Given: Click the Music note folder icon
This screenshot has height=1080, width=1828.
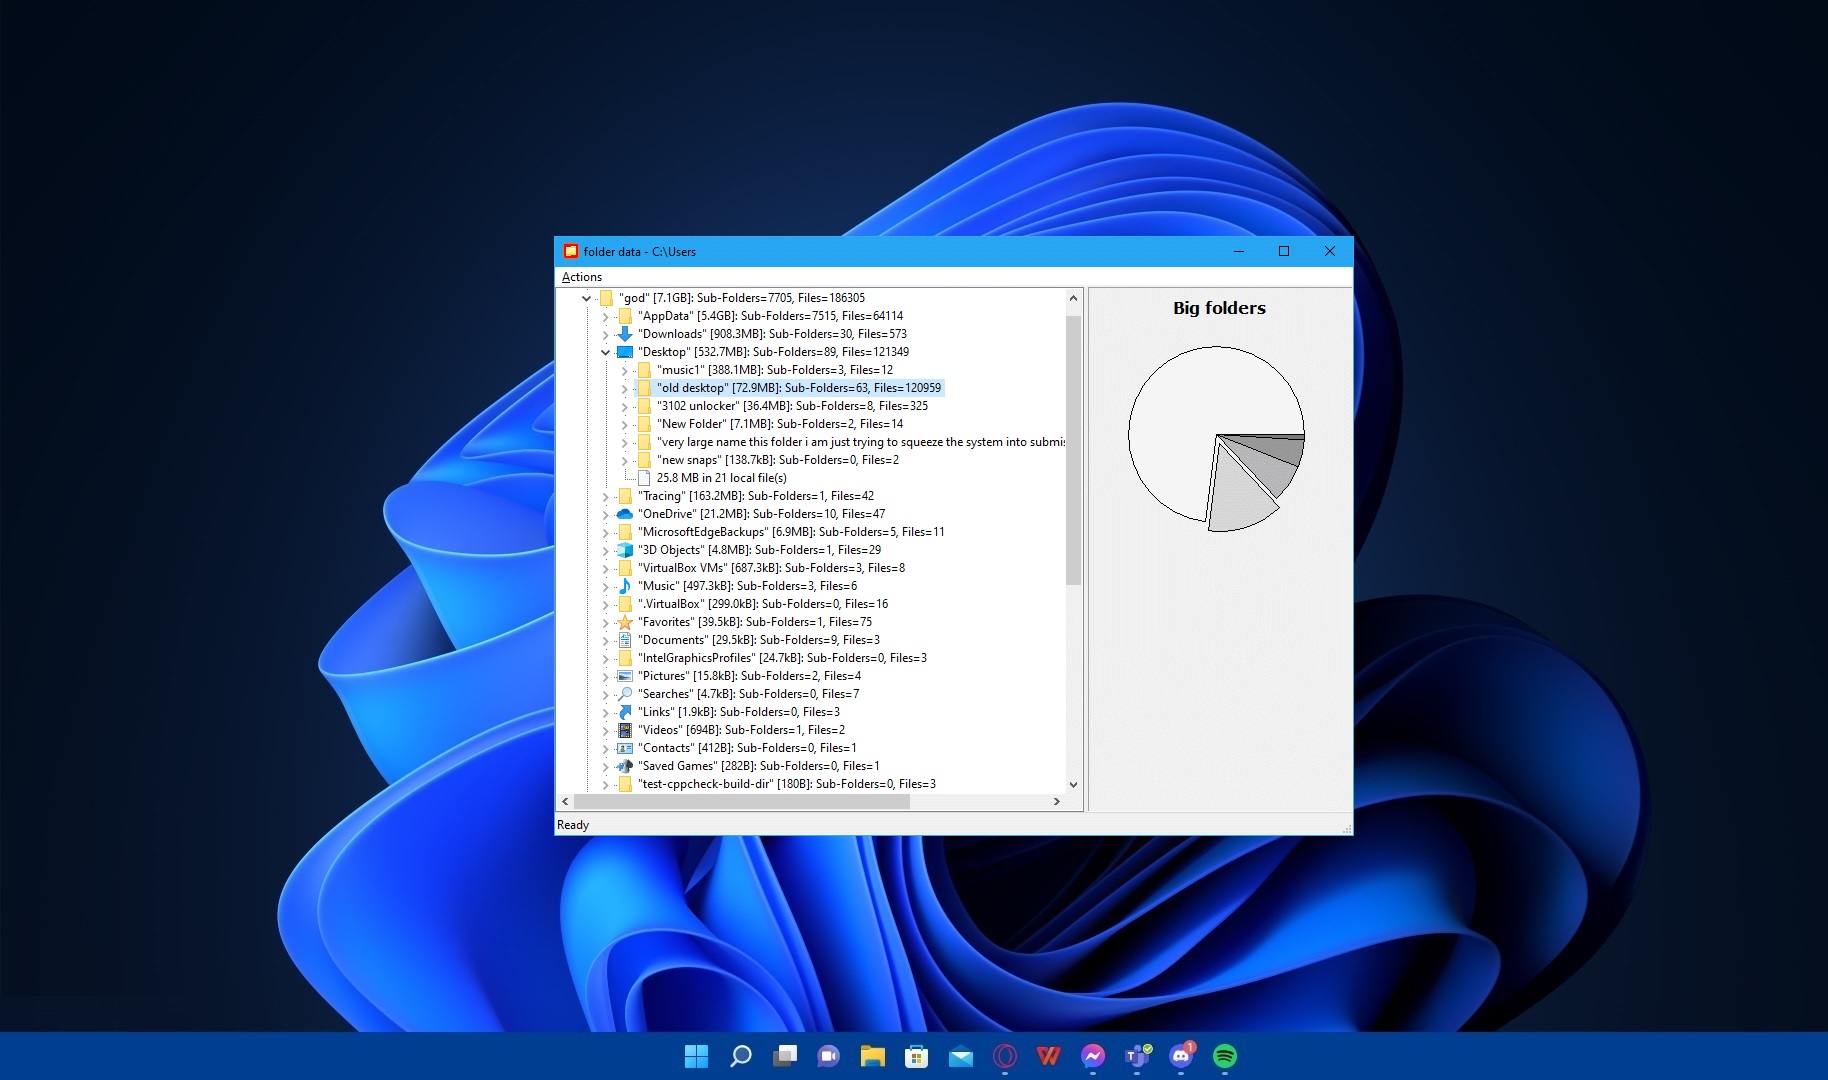Looking at the screenshot, I should (x=625, y=586).
